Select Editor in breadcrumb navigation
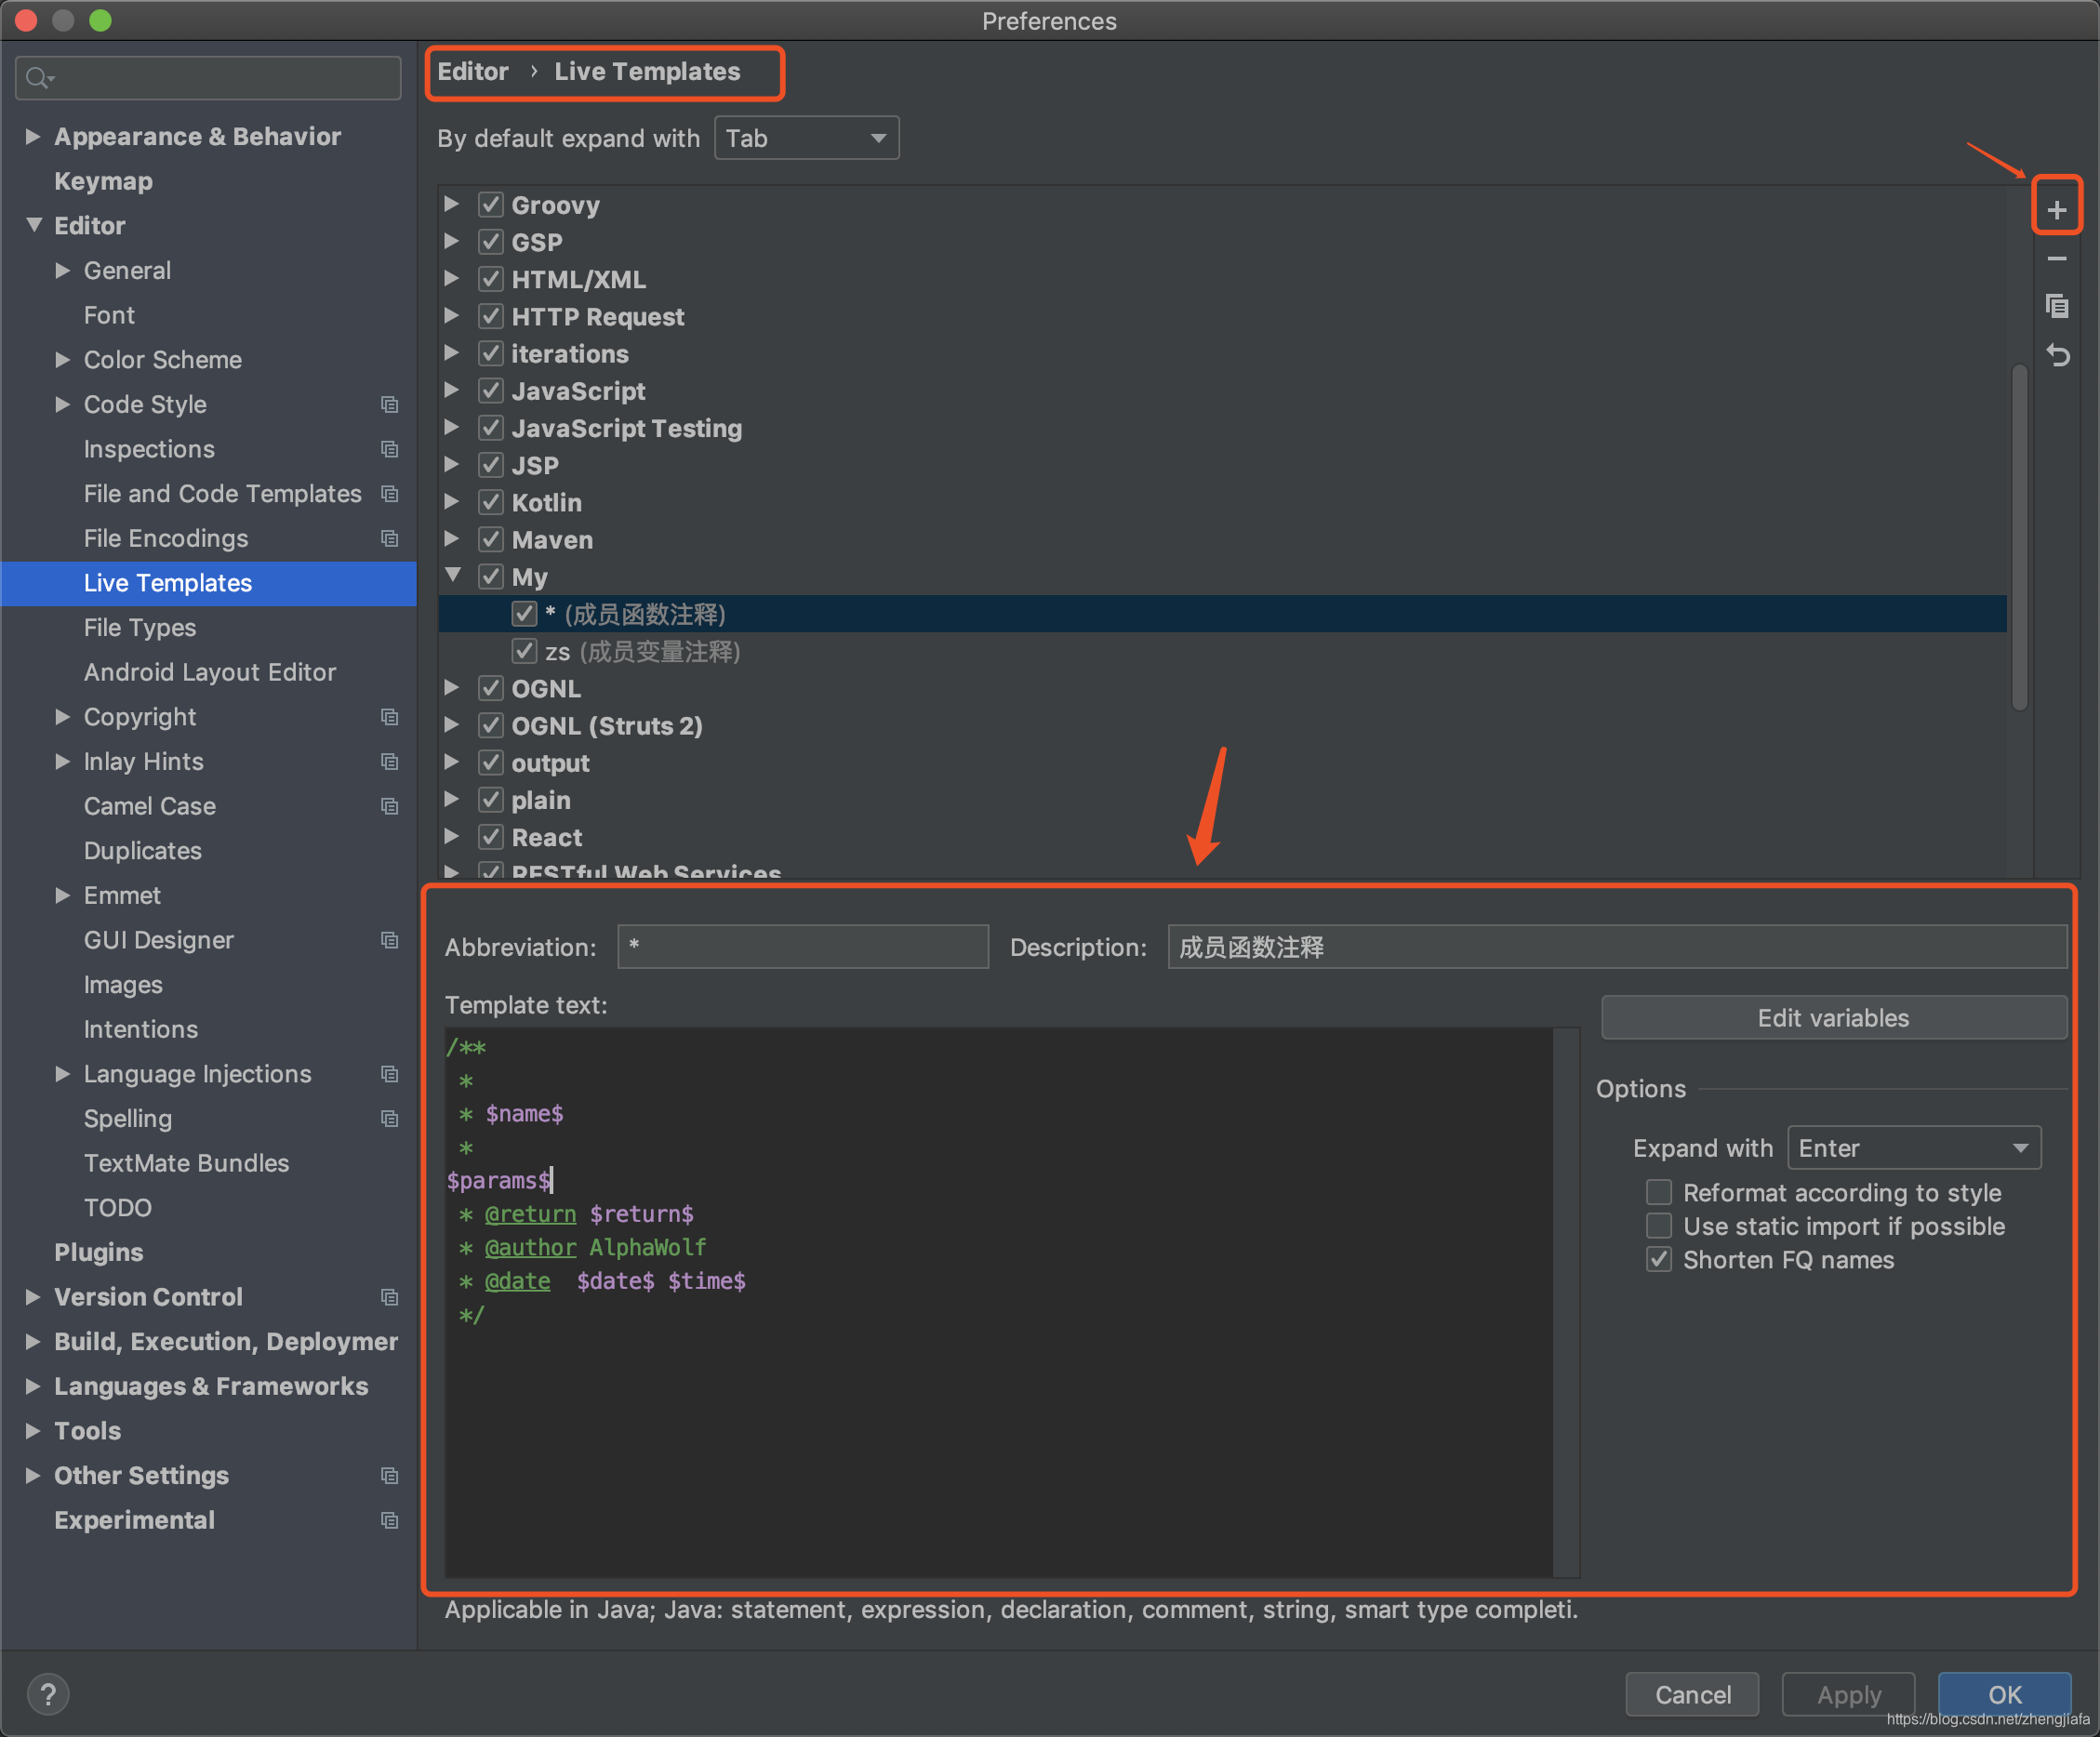 (x=471, y=72)
